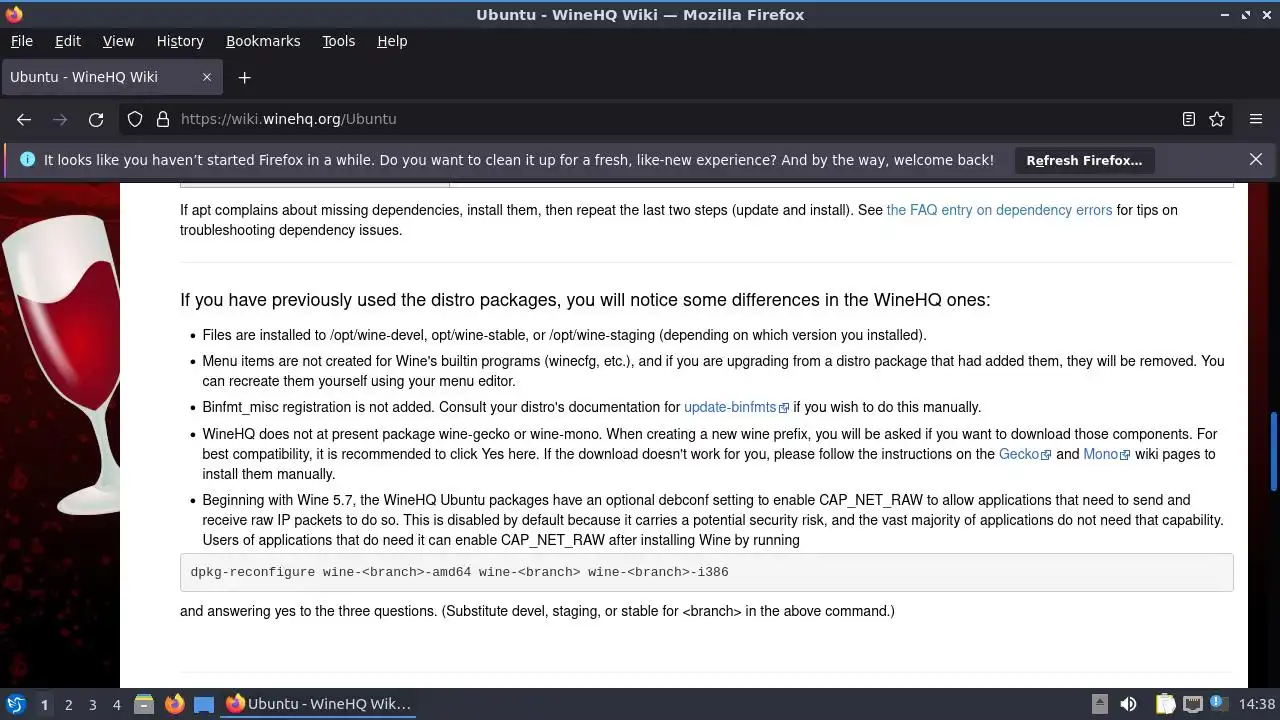
Task: Launch the file manager from taskbar
Action: (143, 704)
